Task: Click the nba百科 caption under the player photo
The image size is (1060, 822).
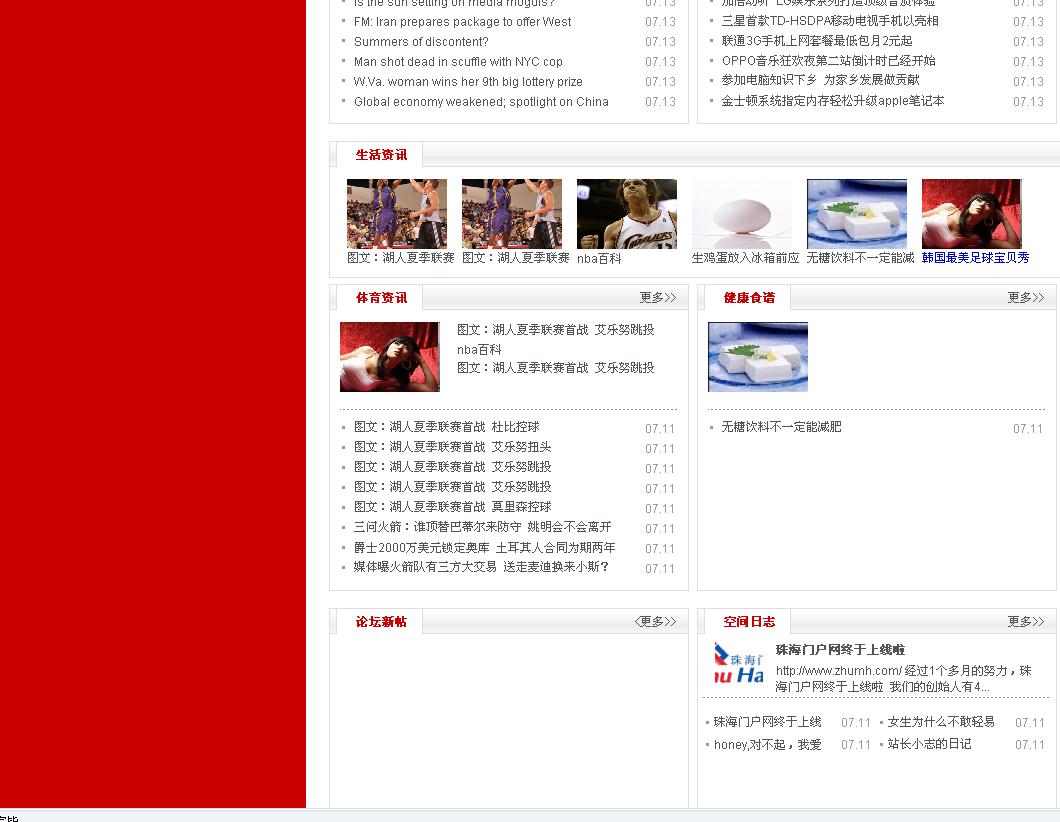Action: pos(599,258)
